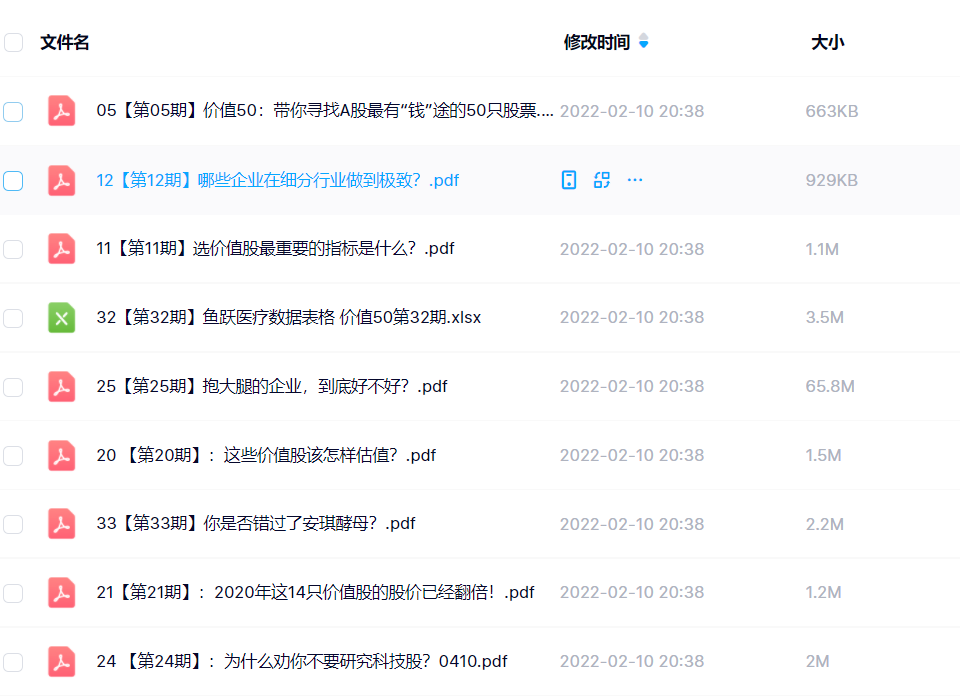Click the size value 1.5M
The width and height of the screenshot is (960, 700).
click(x=823, y=456)
